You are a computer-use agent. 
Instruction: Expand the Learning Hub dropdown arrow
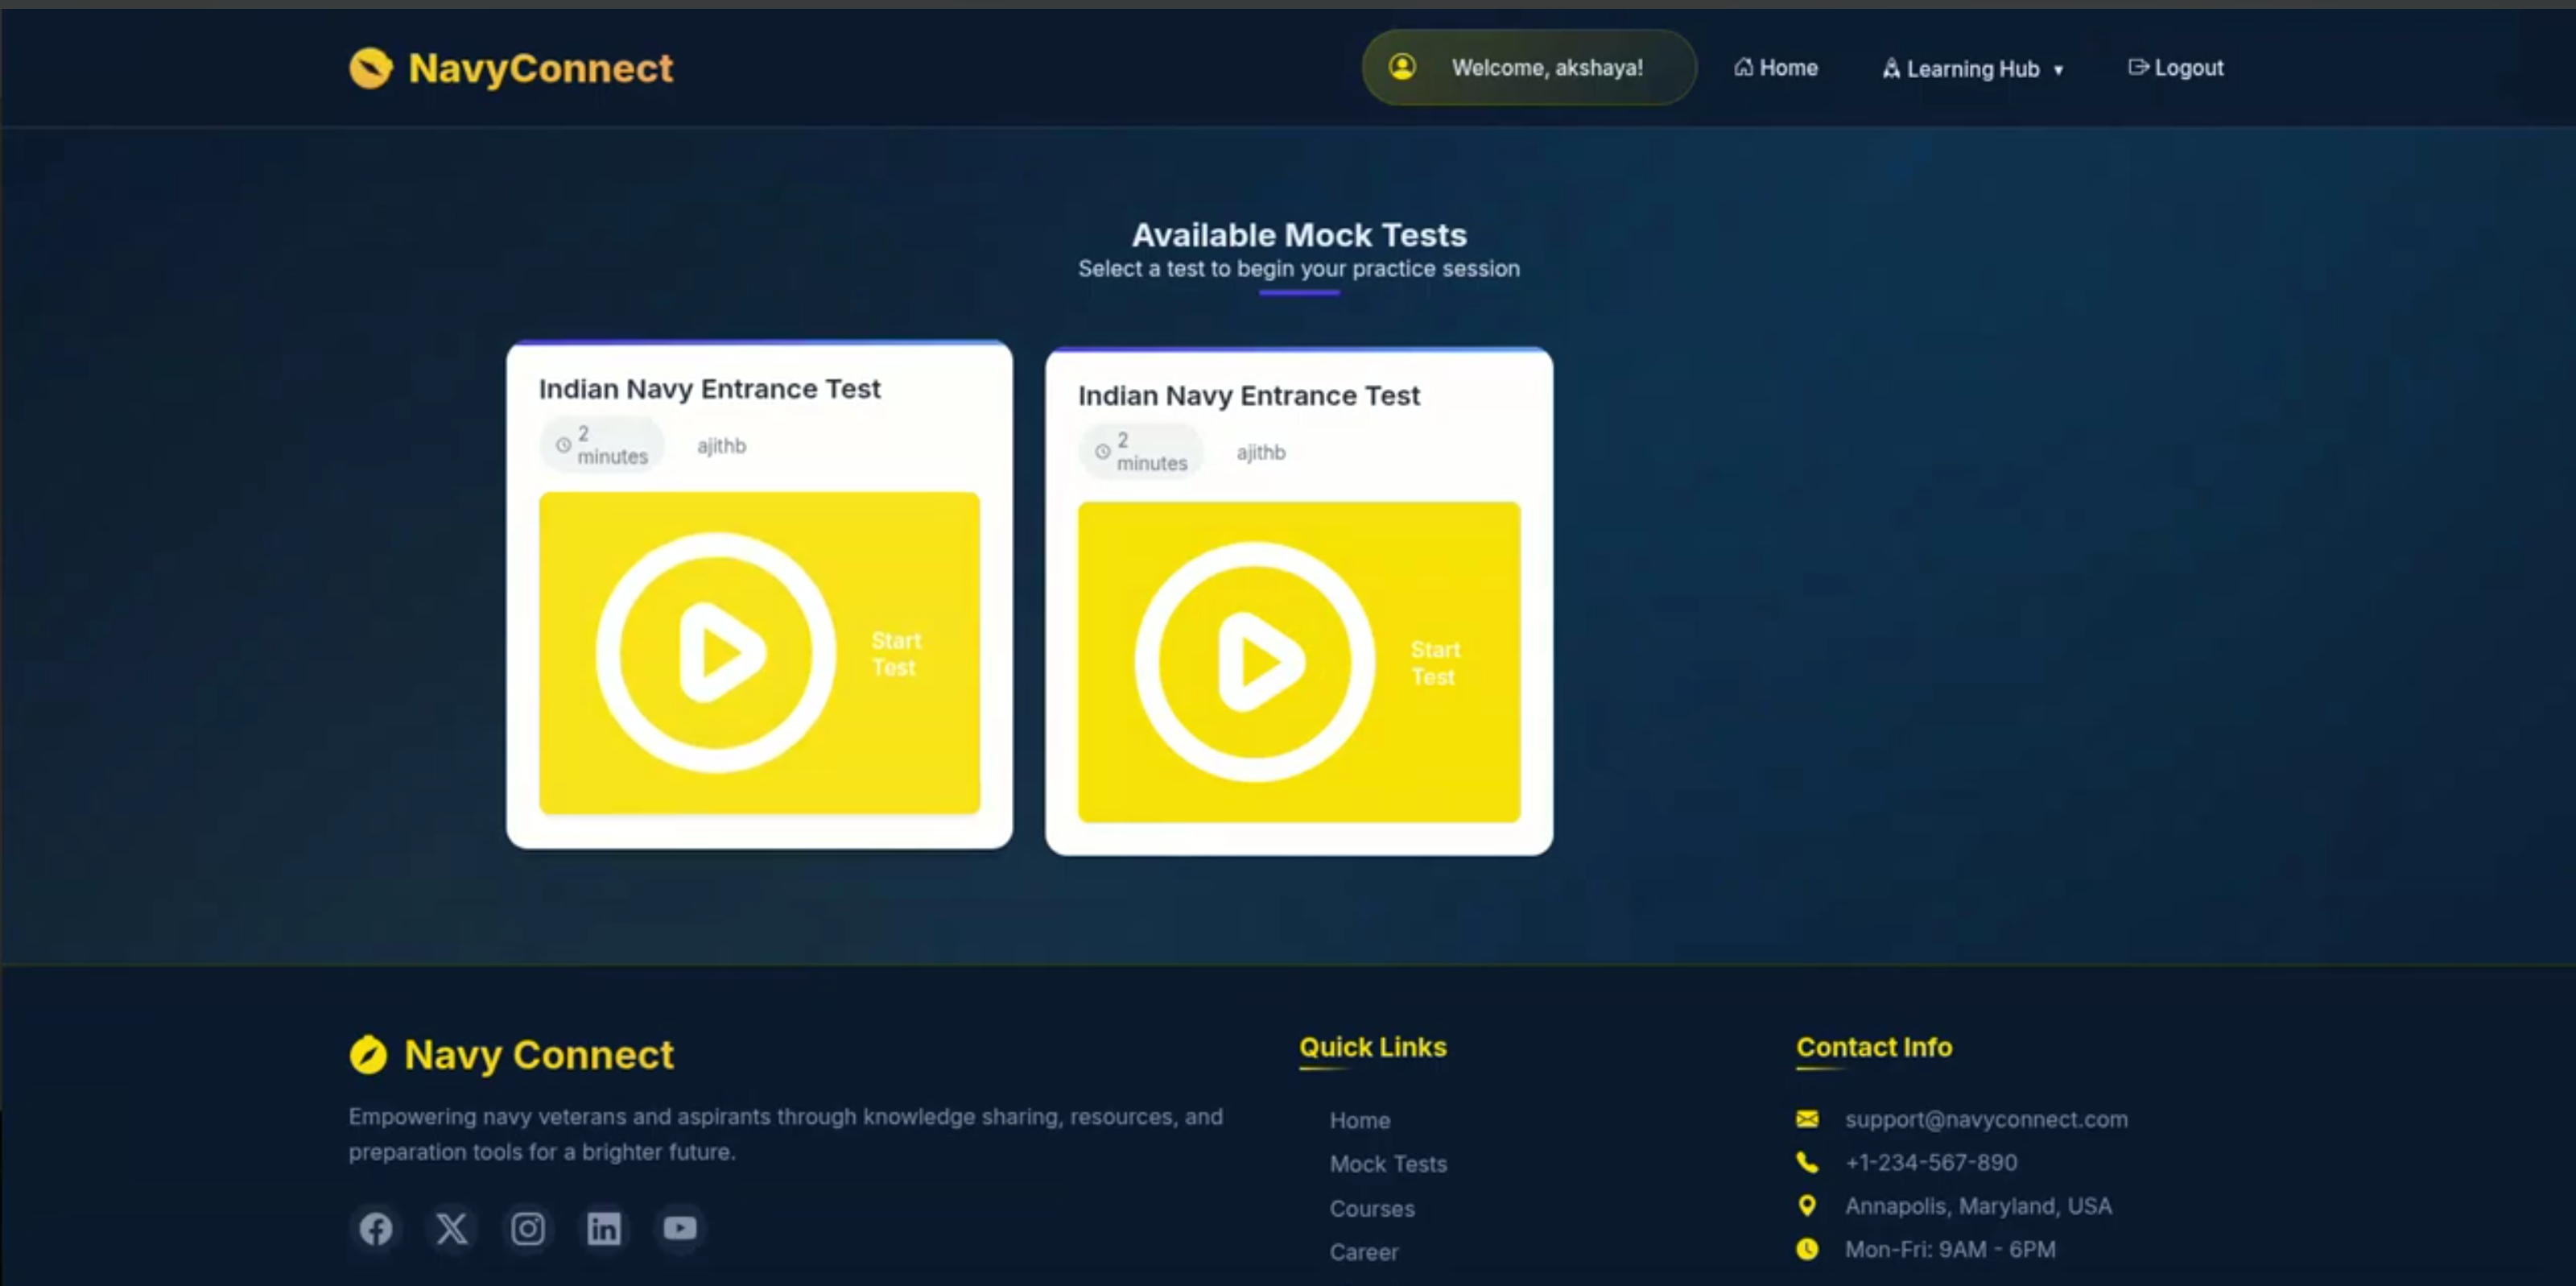pyautogui.click(x=2058, y=70)
